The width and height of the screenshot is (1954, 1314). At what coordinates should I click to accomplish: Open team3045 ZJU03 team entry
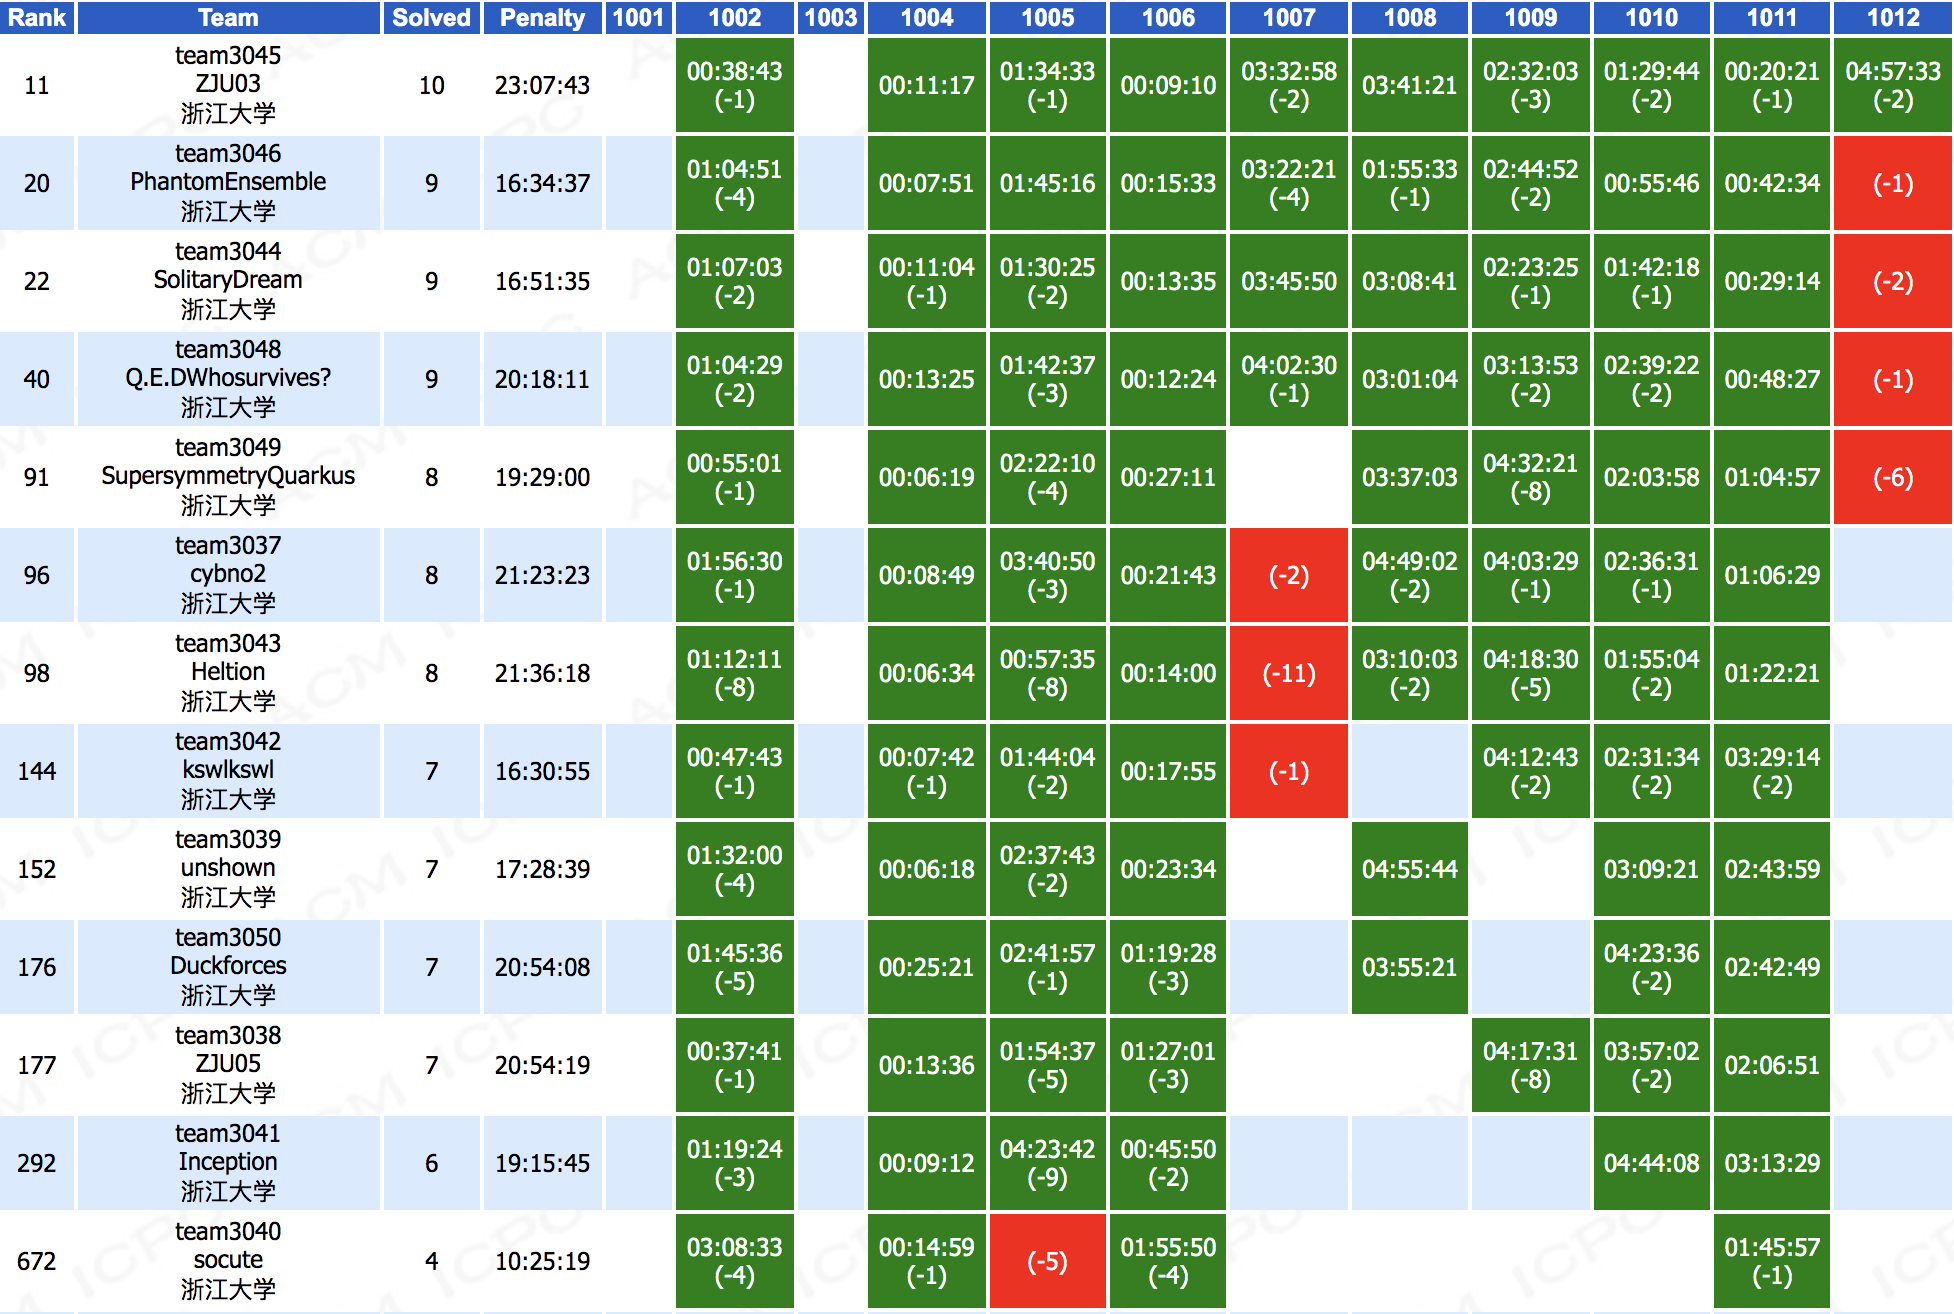228,84
